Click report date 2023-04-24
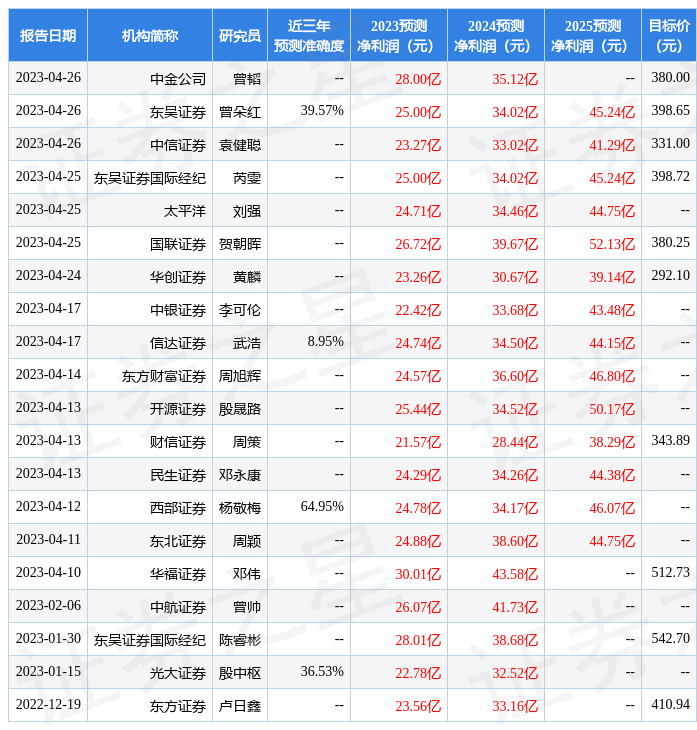 click(48, 276)
